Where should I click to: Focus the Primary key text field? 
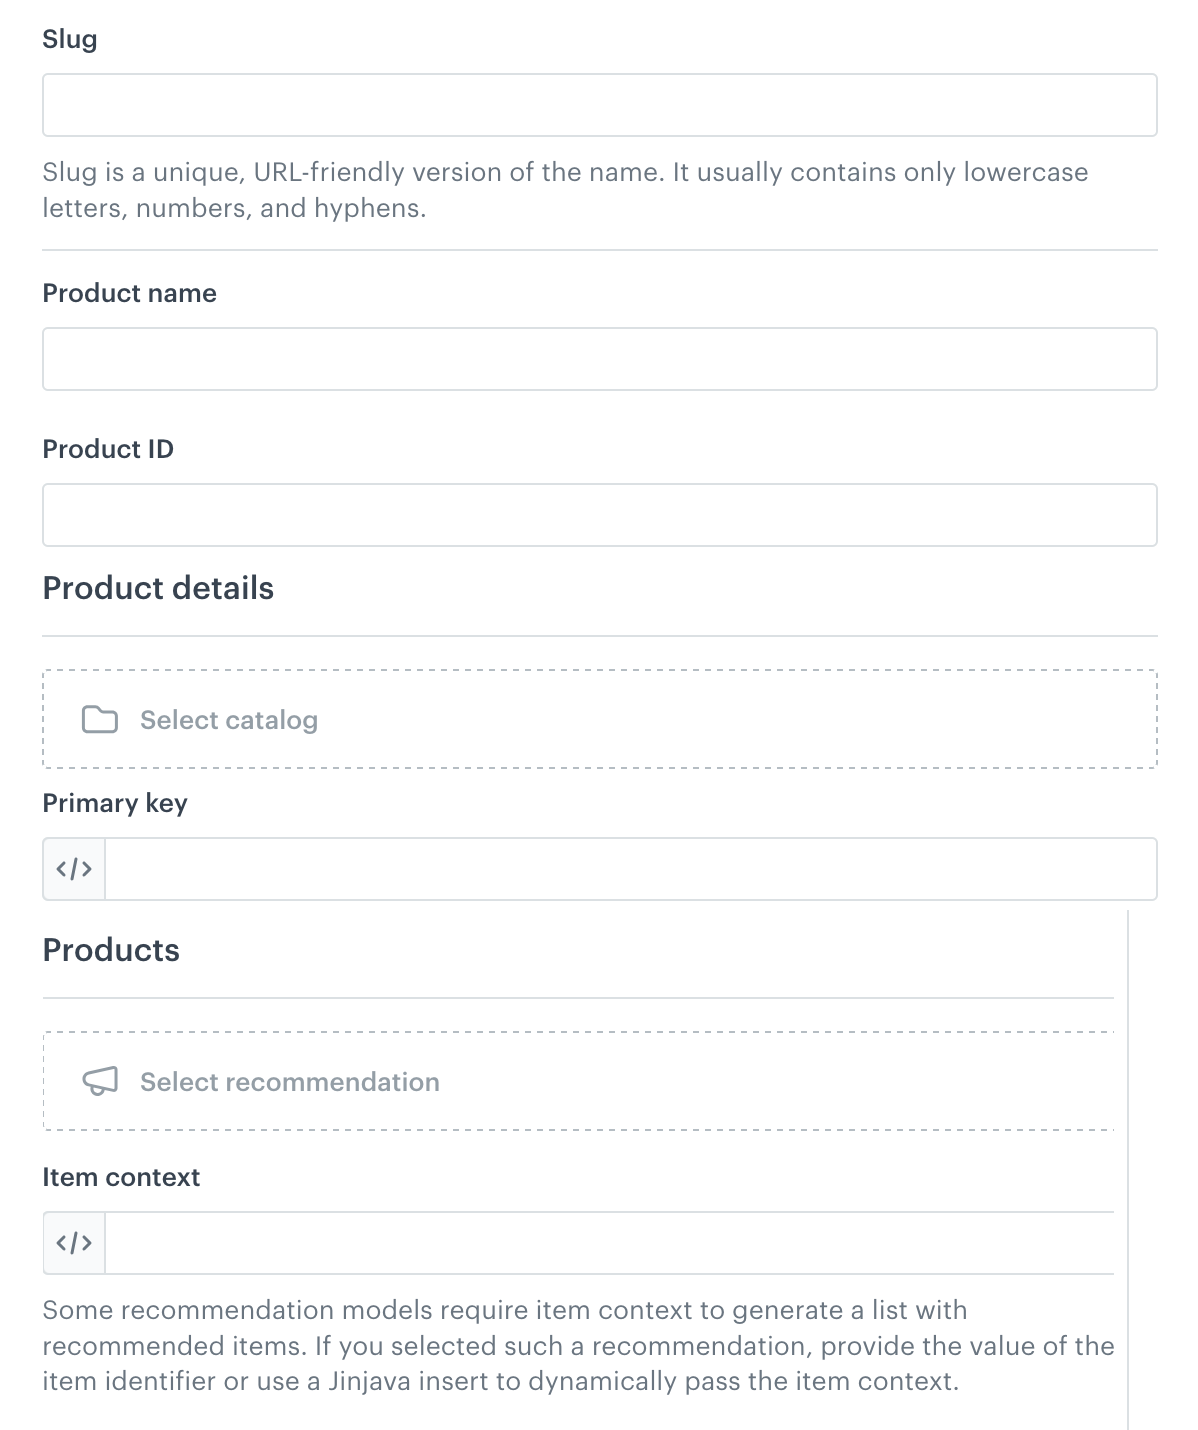(x=631, y=869)
